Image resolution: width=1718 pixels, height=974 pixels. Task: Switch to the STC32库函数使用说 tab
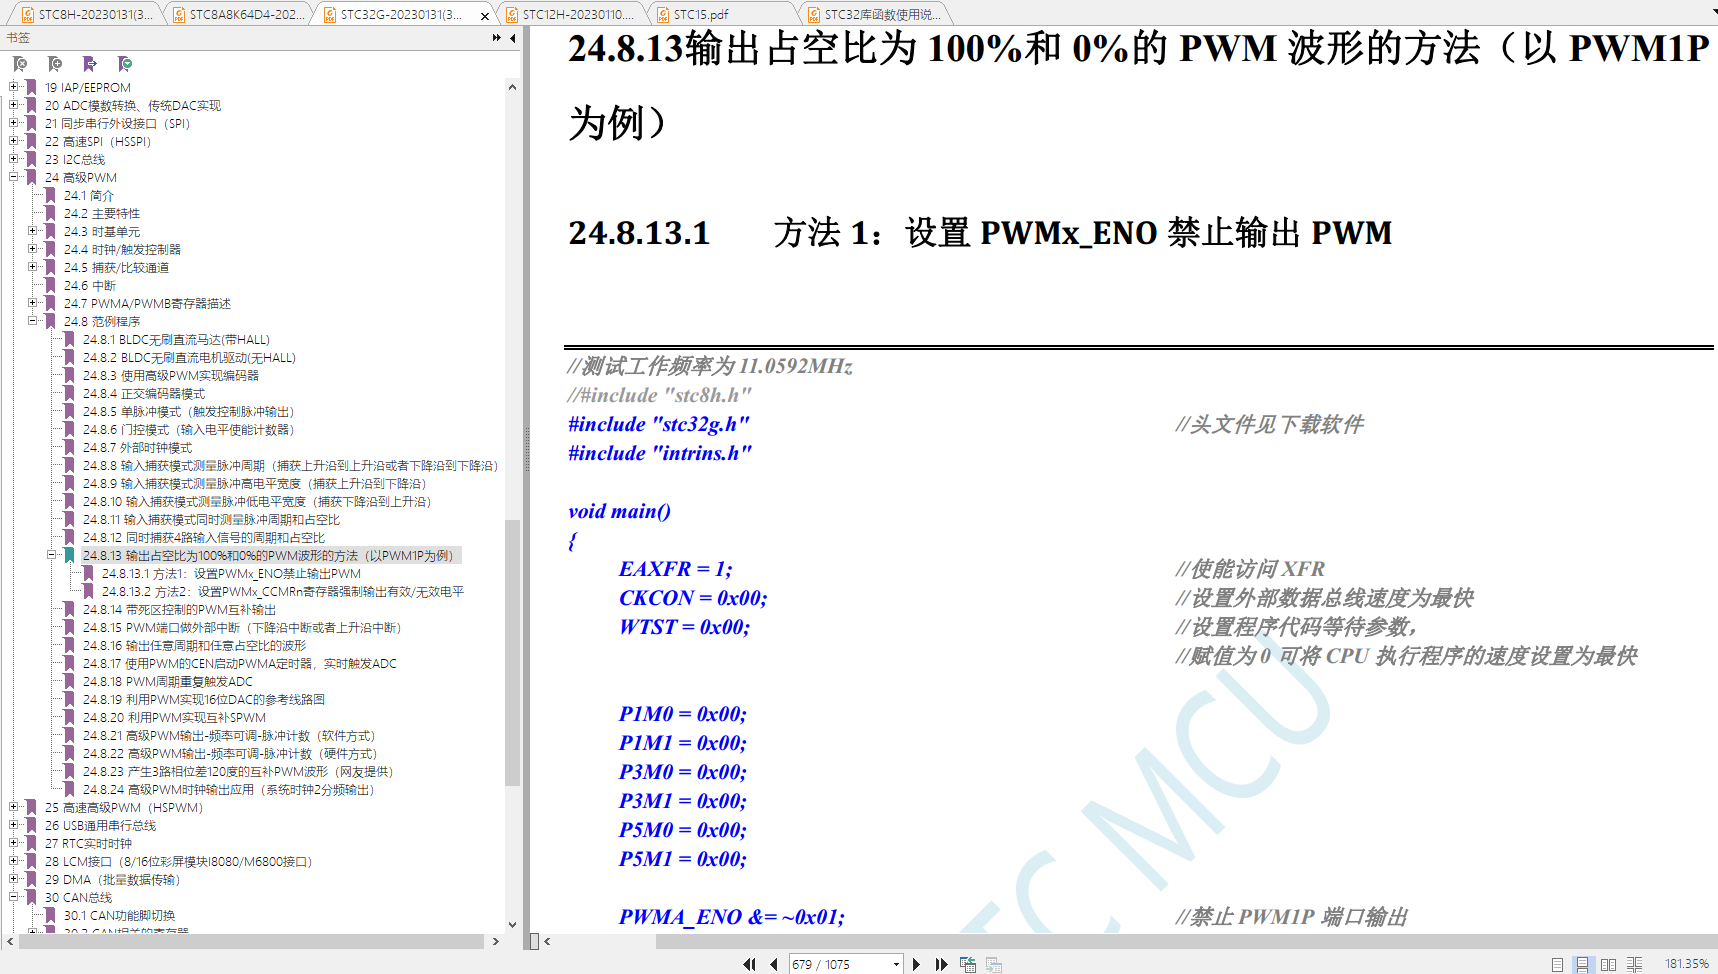(873, 14)
